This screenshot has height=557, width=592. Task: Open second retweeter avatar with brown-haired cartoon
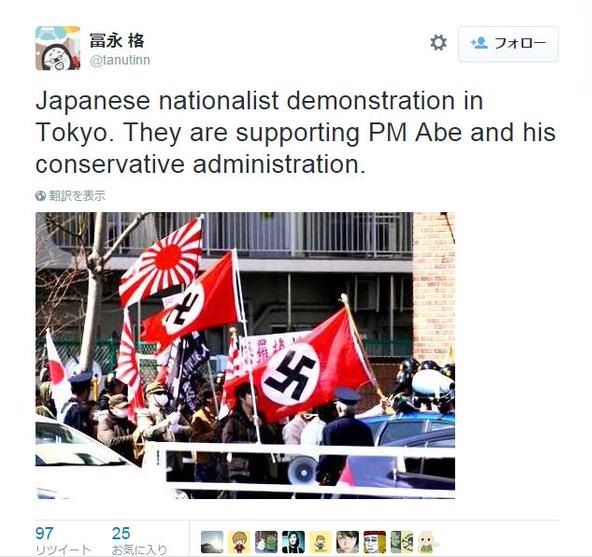(x=239, y=542)
